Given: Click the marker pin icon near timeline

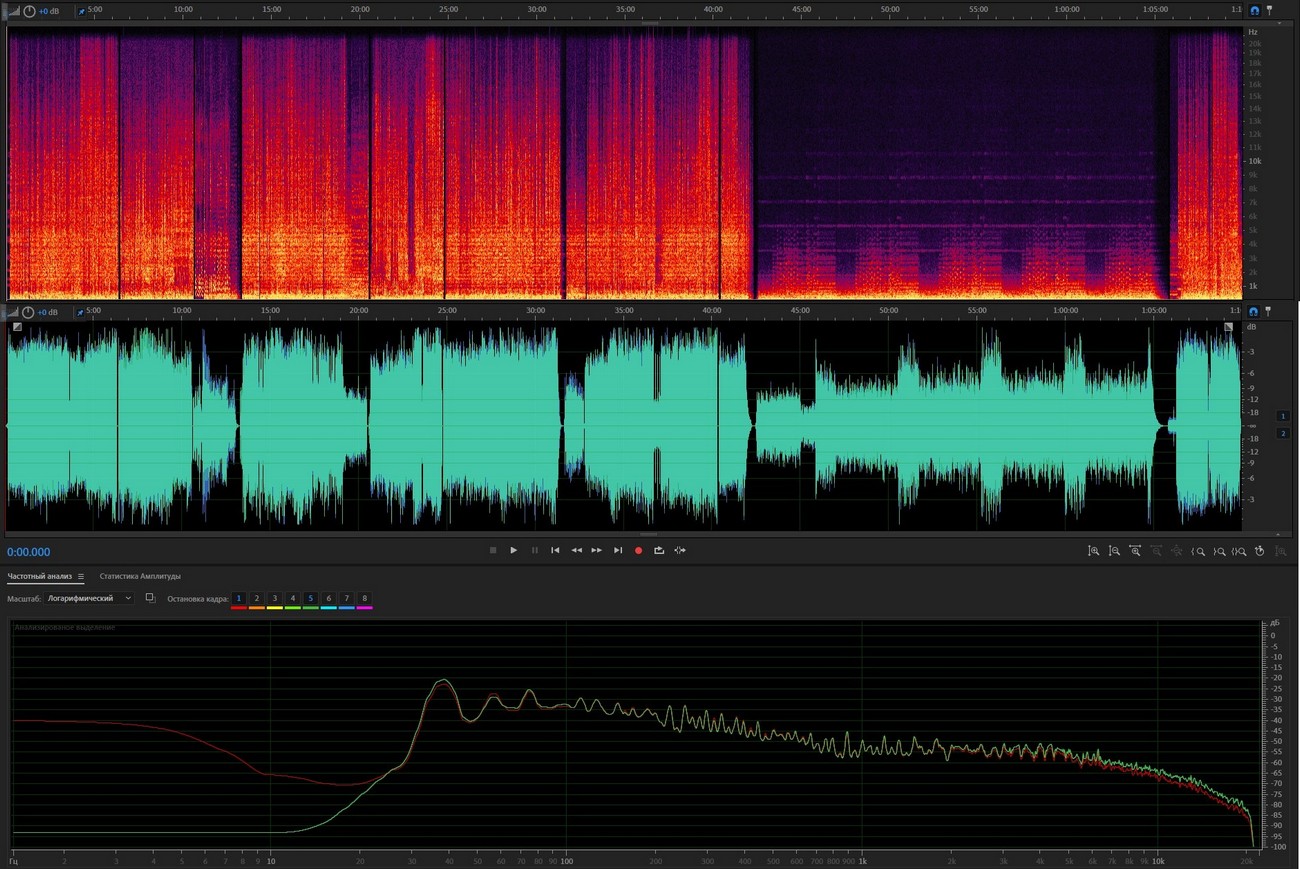Looking at the screenshot, I should tap(1269, 10).
